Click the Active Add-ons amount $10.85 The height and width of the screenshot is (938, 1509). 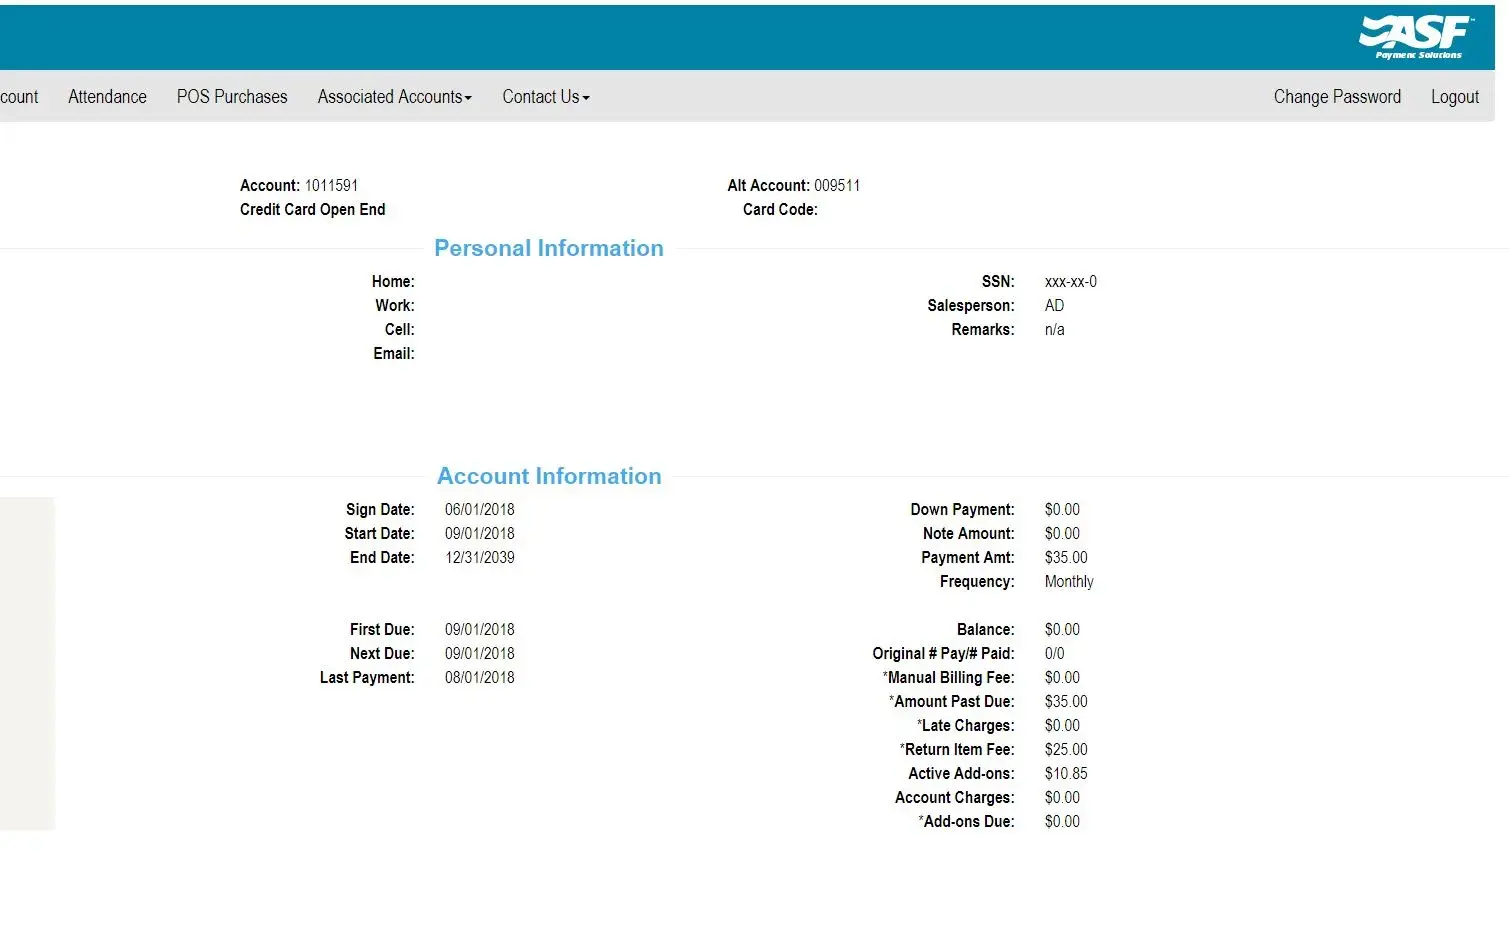1065,774
